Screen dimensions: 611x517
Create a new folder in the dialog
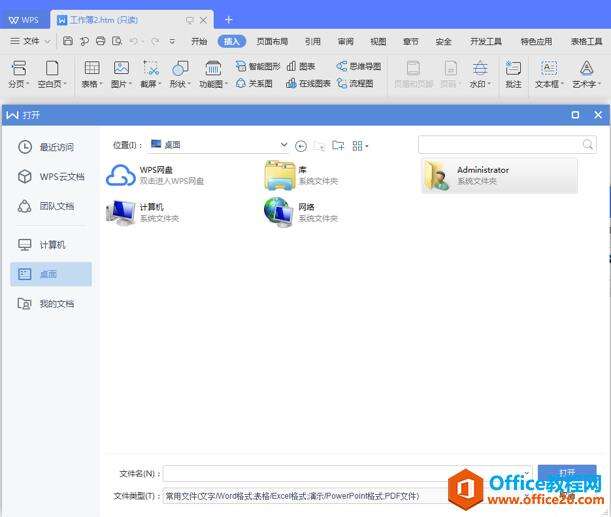[338, 145]
